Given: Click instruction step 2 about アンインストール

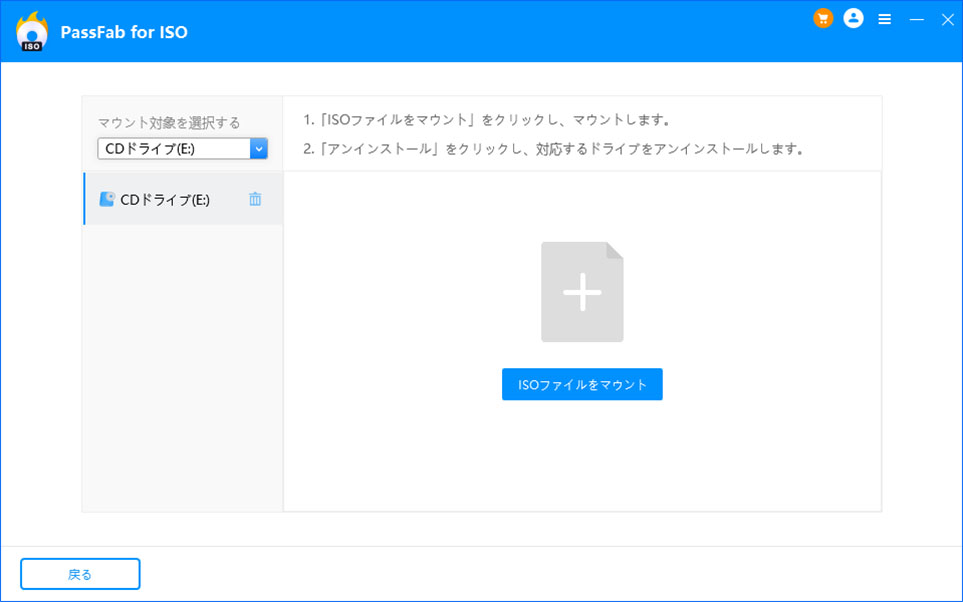Looking at the screenshot, I should pos(554,149).
